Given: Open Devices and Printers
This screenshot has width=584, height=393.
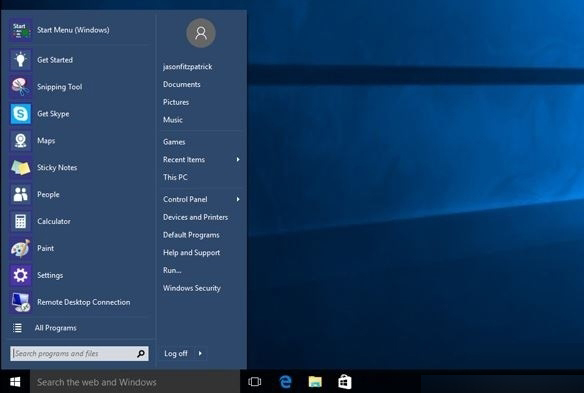Looking at the screenshot, I should click(196, 217).
